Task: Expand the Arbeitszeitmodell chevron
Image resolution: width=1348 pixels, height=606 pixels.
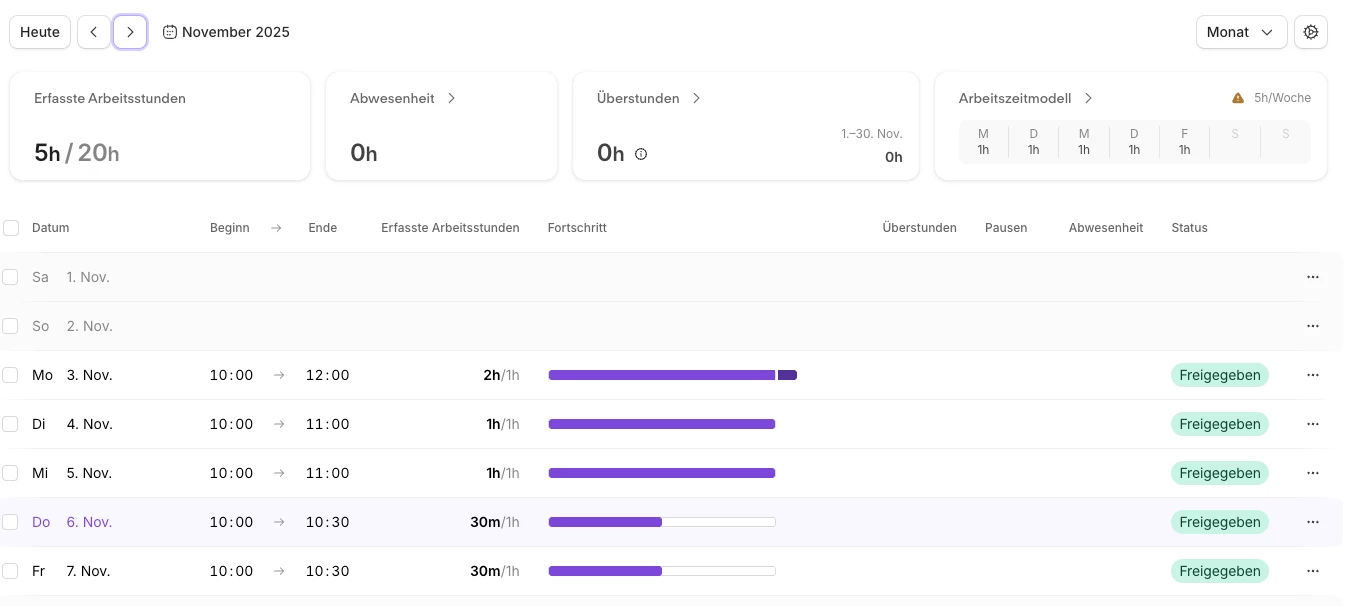Action: (x=1088, y=98)
